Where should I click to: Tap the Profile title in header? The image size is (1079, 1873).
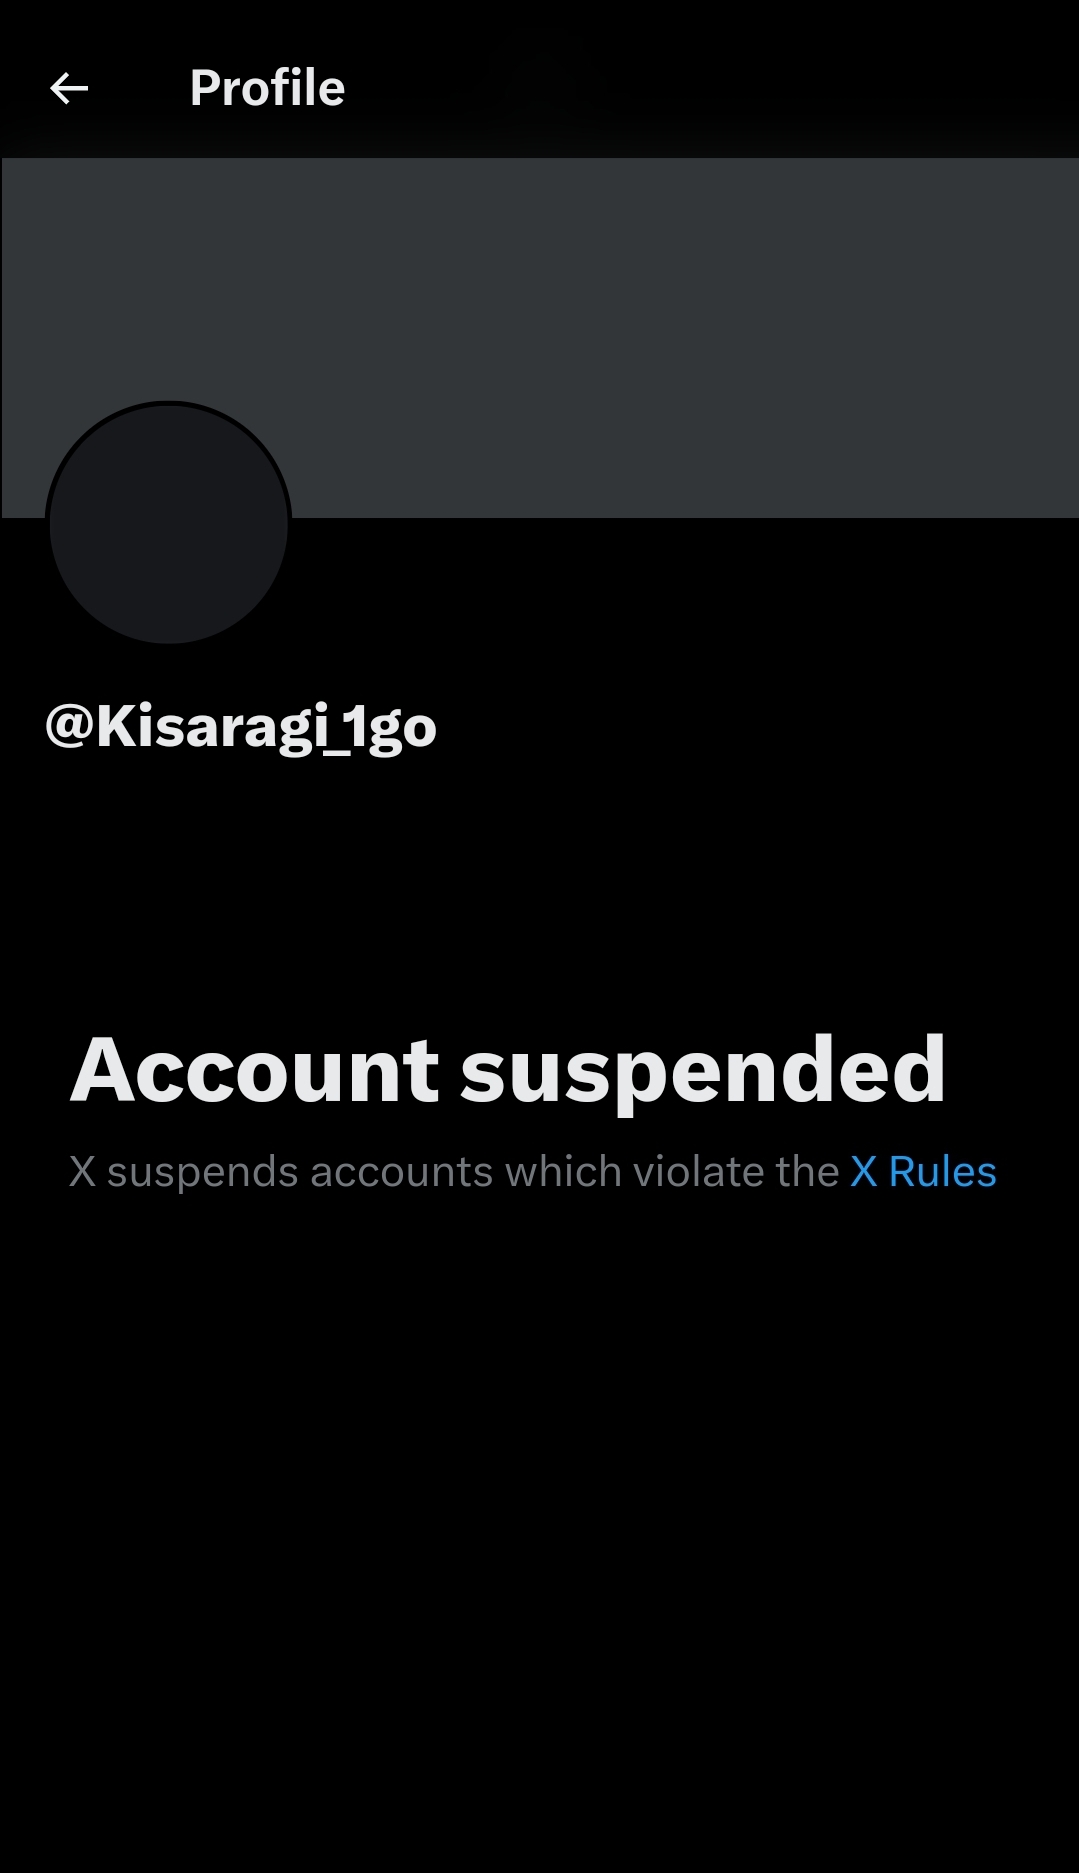pyautogui.click(x=267, y=88)
